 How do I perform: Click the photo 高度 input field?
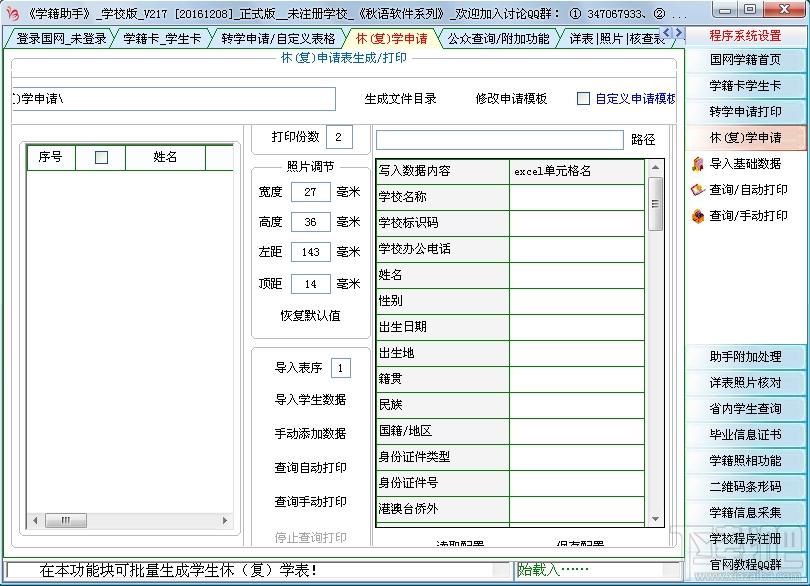(310, 222)
